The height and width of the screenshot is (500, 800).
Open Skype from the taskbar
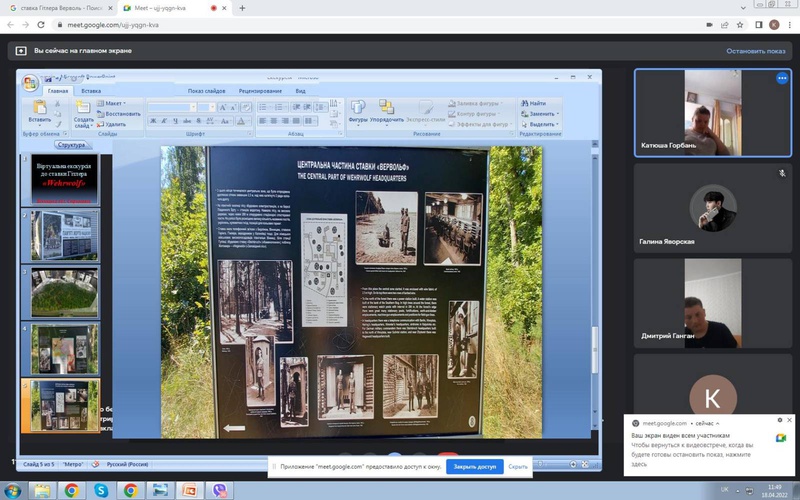click(101, 490)
